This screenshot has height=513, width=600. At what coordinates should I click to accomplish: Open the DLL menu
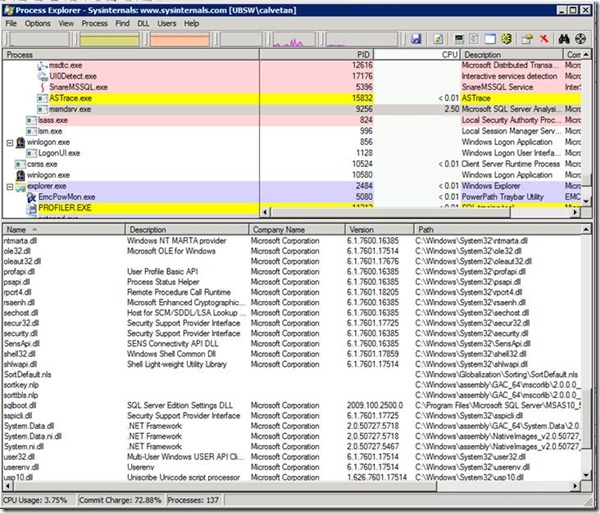click(140, 23)
